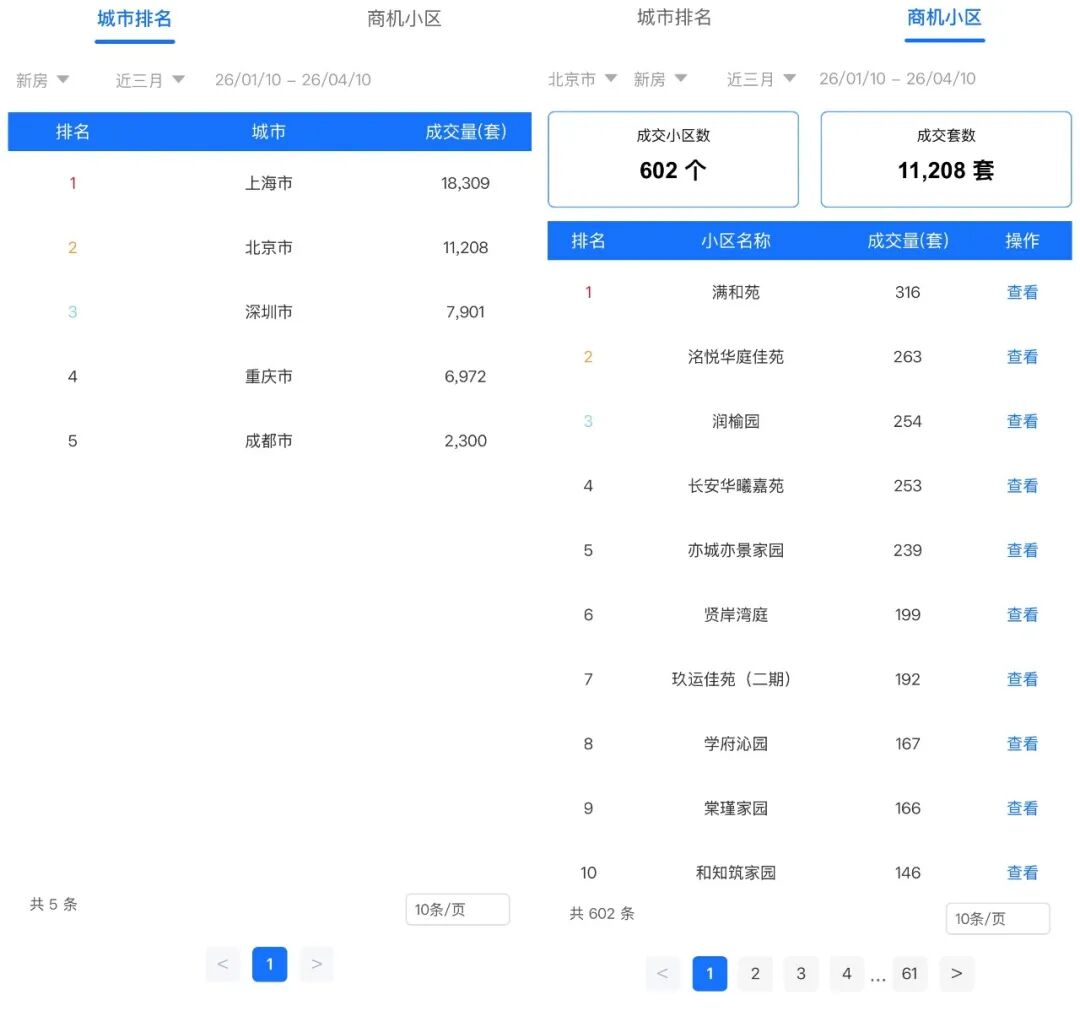Click previous page arrow in right pagination
This screenshot has width=1080, height=1027.
click(662, 974)
